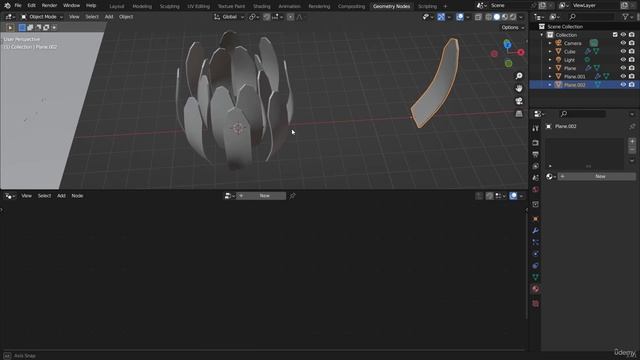Open node editor type dropdown
Viewport: 640px width, 360px height.
point(11,196)
